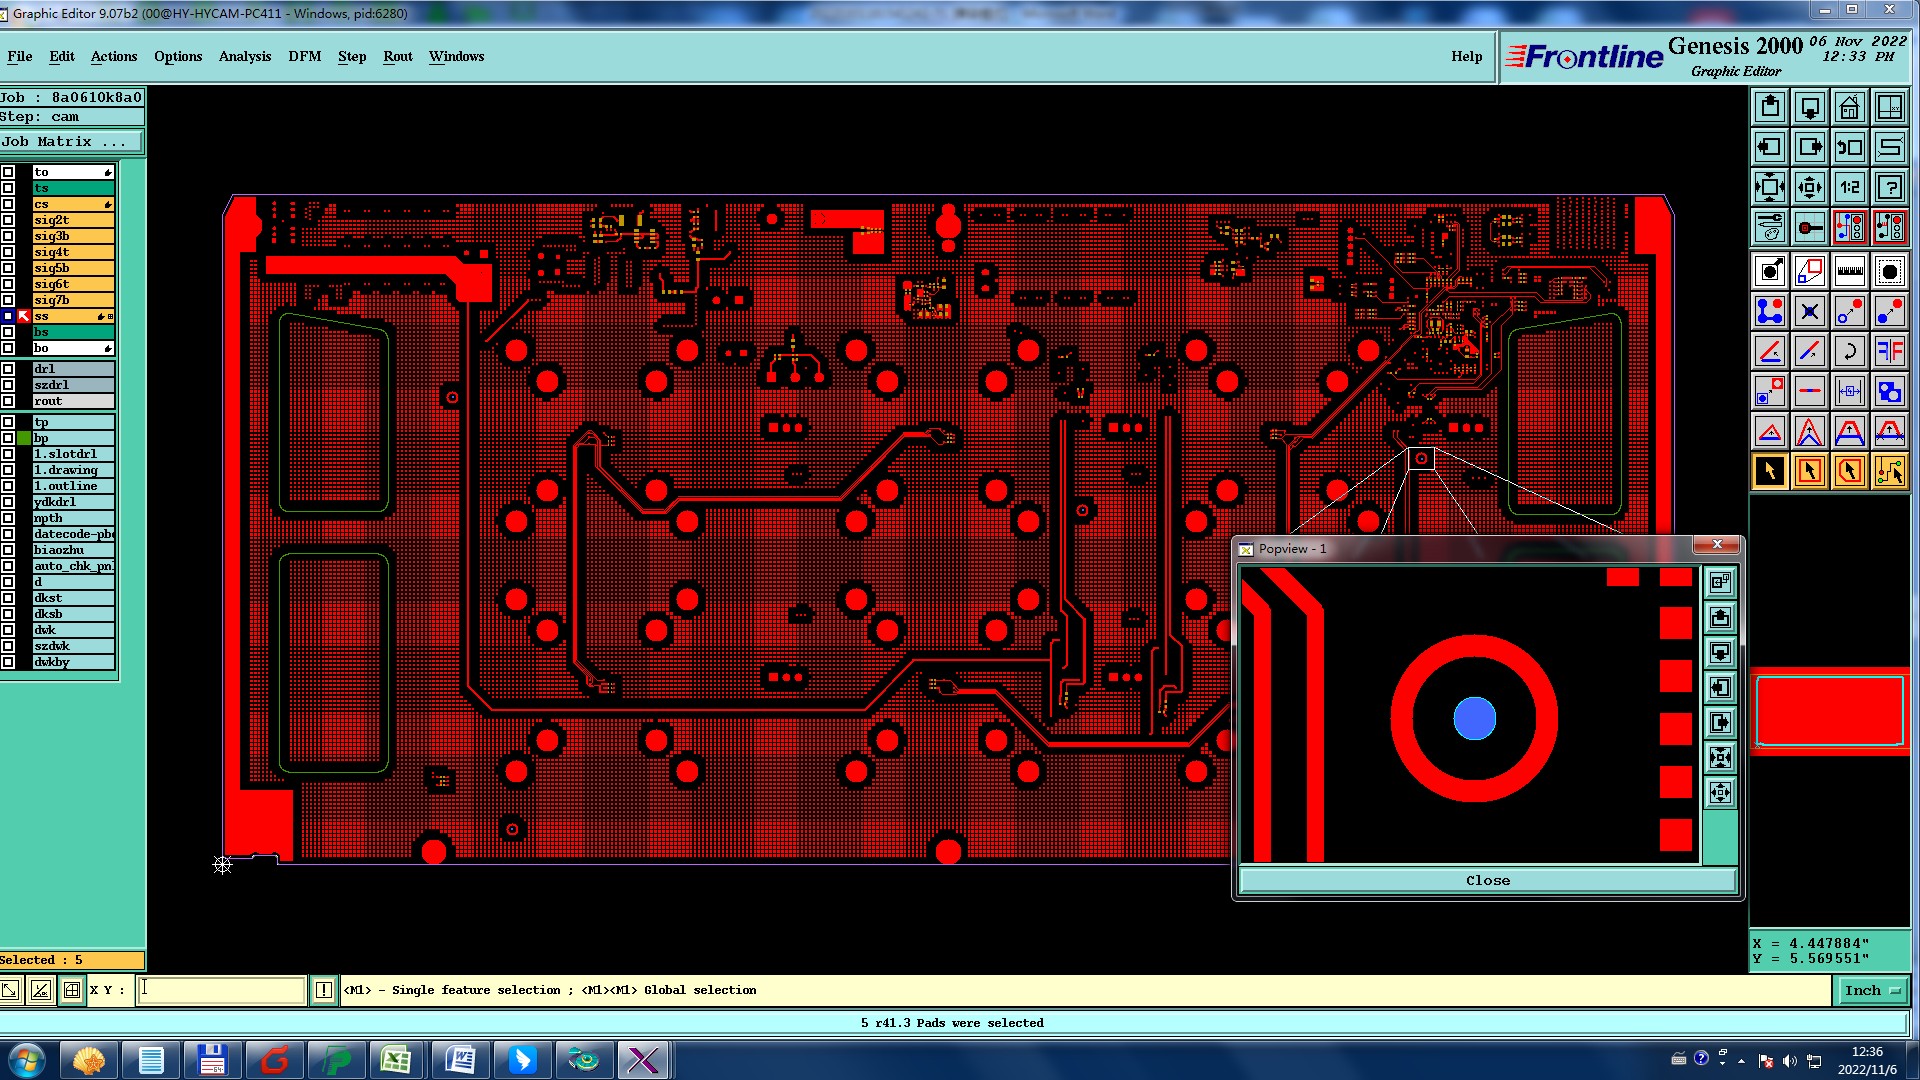Open Windows Start button
The width and height of the screenshot is (1920, 1080).
point(26,1060)
